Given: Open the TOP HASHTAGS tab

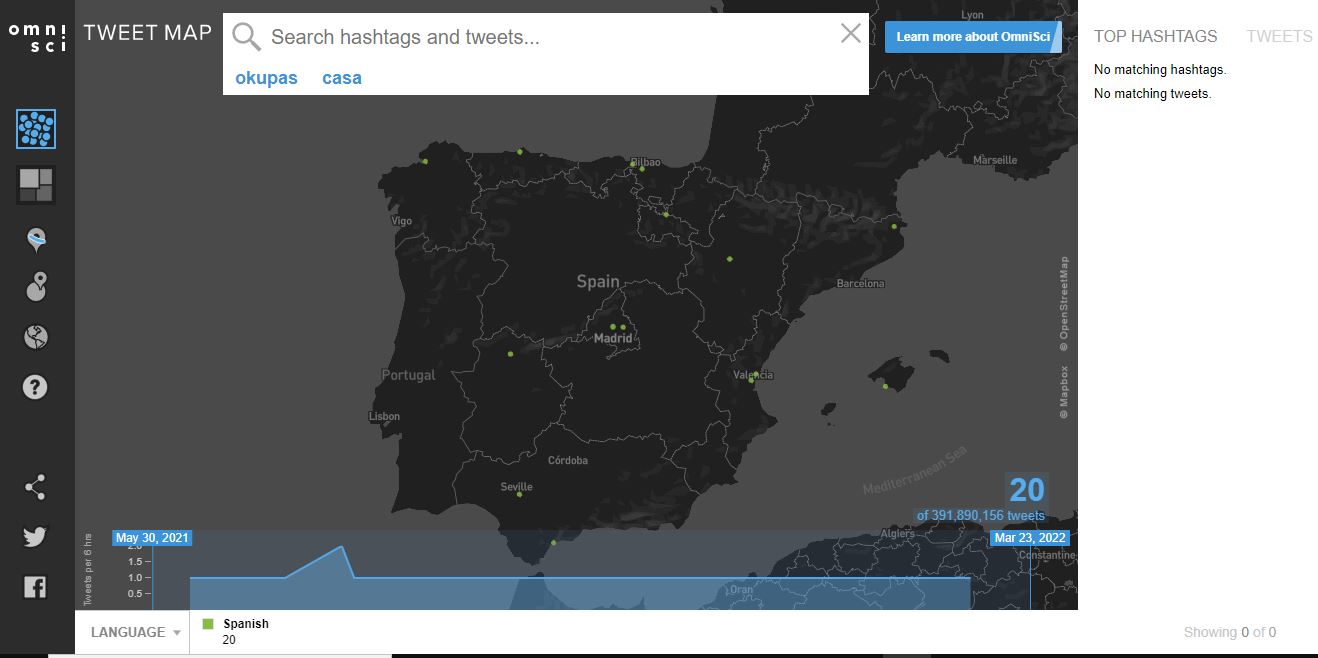Looking at the screenshot, I should pyautogui.click(x=1156, y=36).
